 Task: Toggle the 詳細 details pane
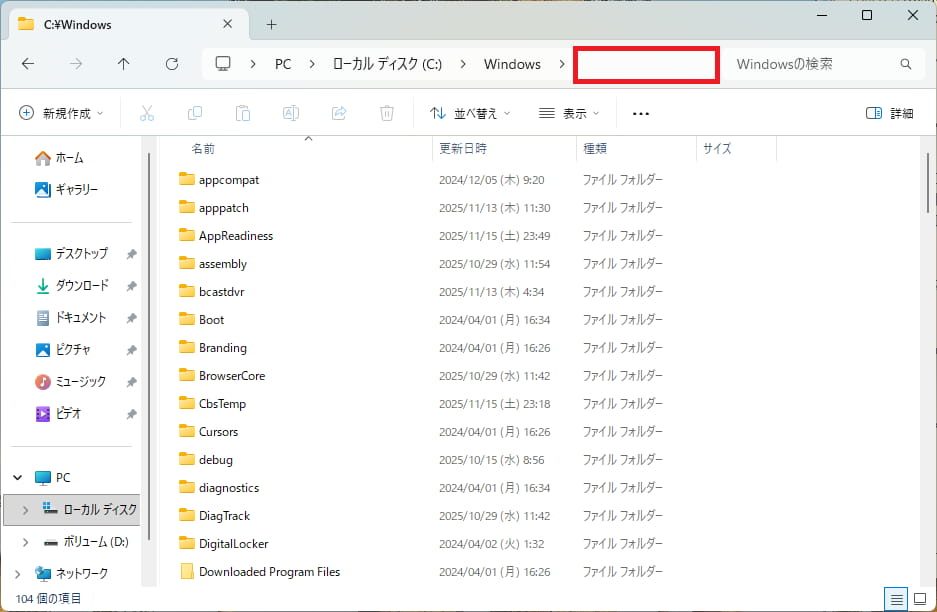[x=889, y=113]
